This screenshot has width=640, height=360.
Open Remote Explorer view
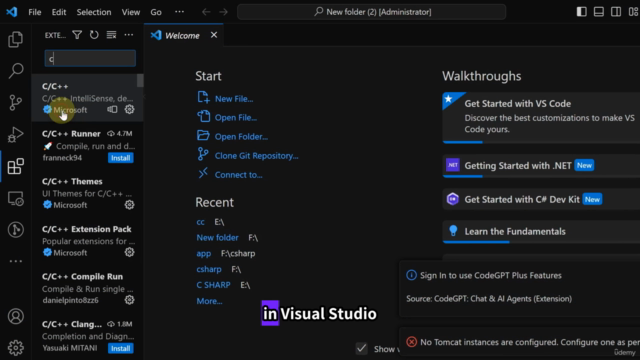click(16, 198)
